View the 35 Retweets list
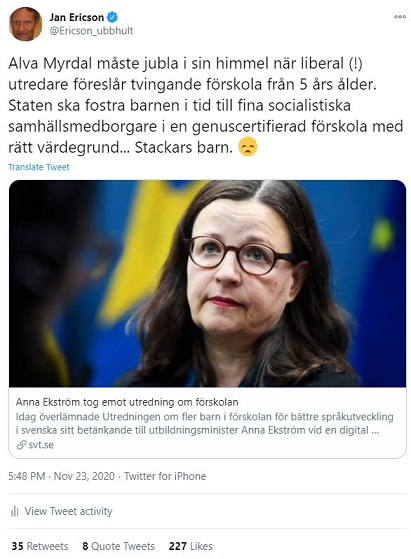 coord(40,546)
